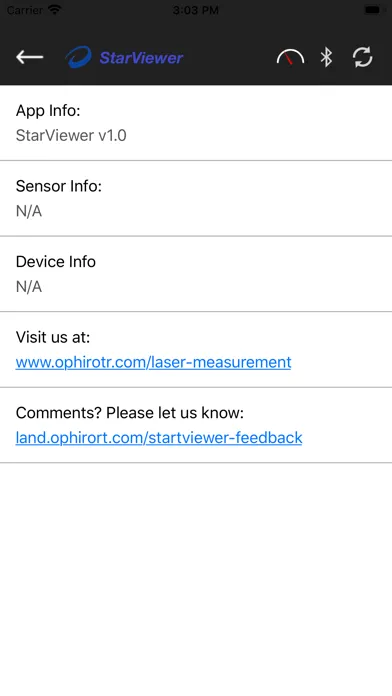
Task: Tap the Bluetooth icon
Action: [x=326, y=57]
